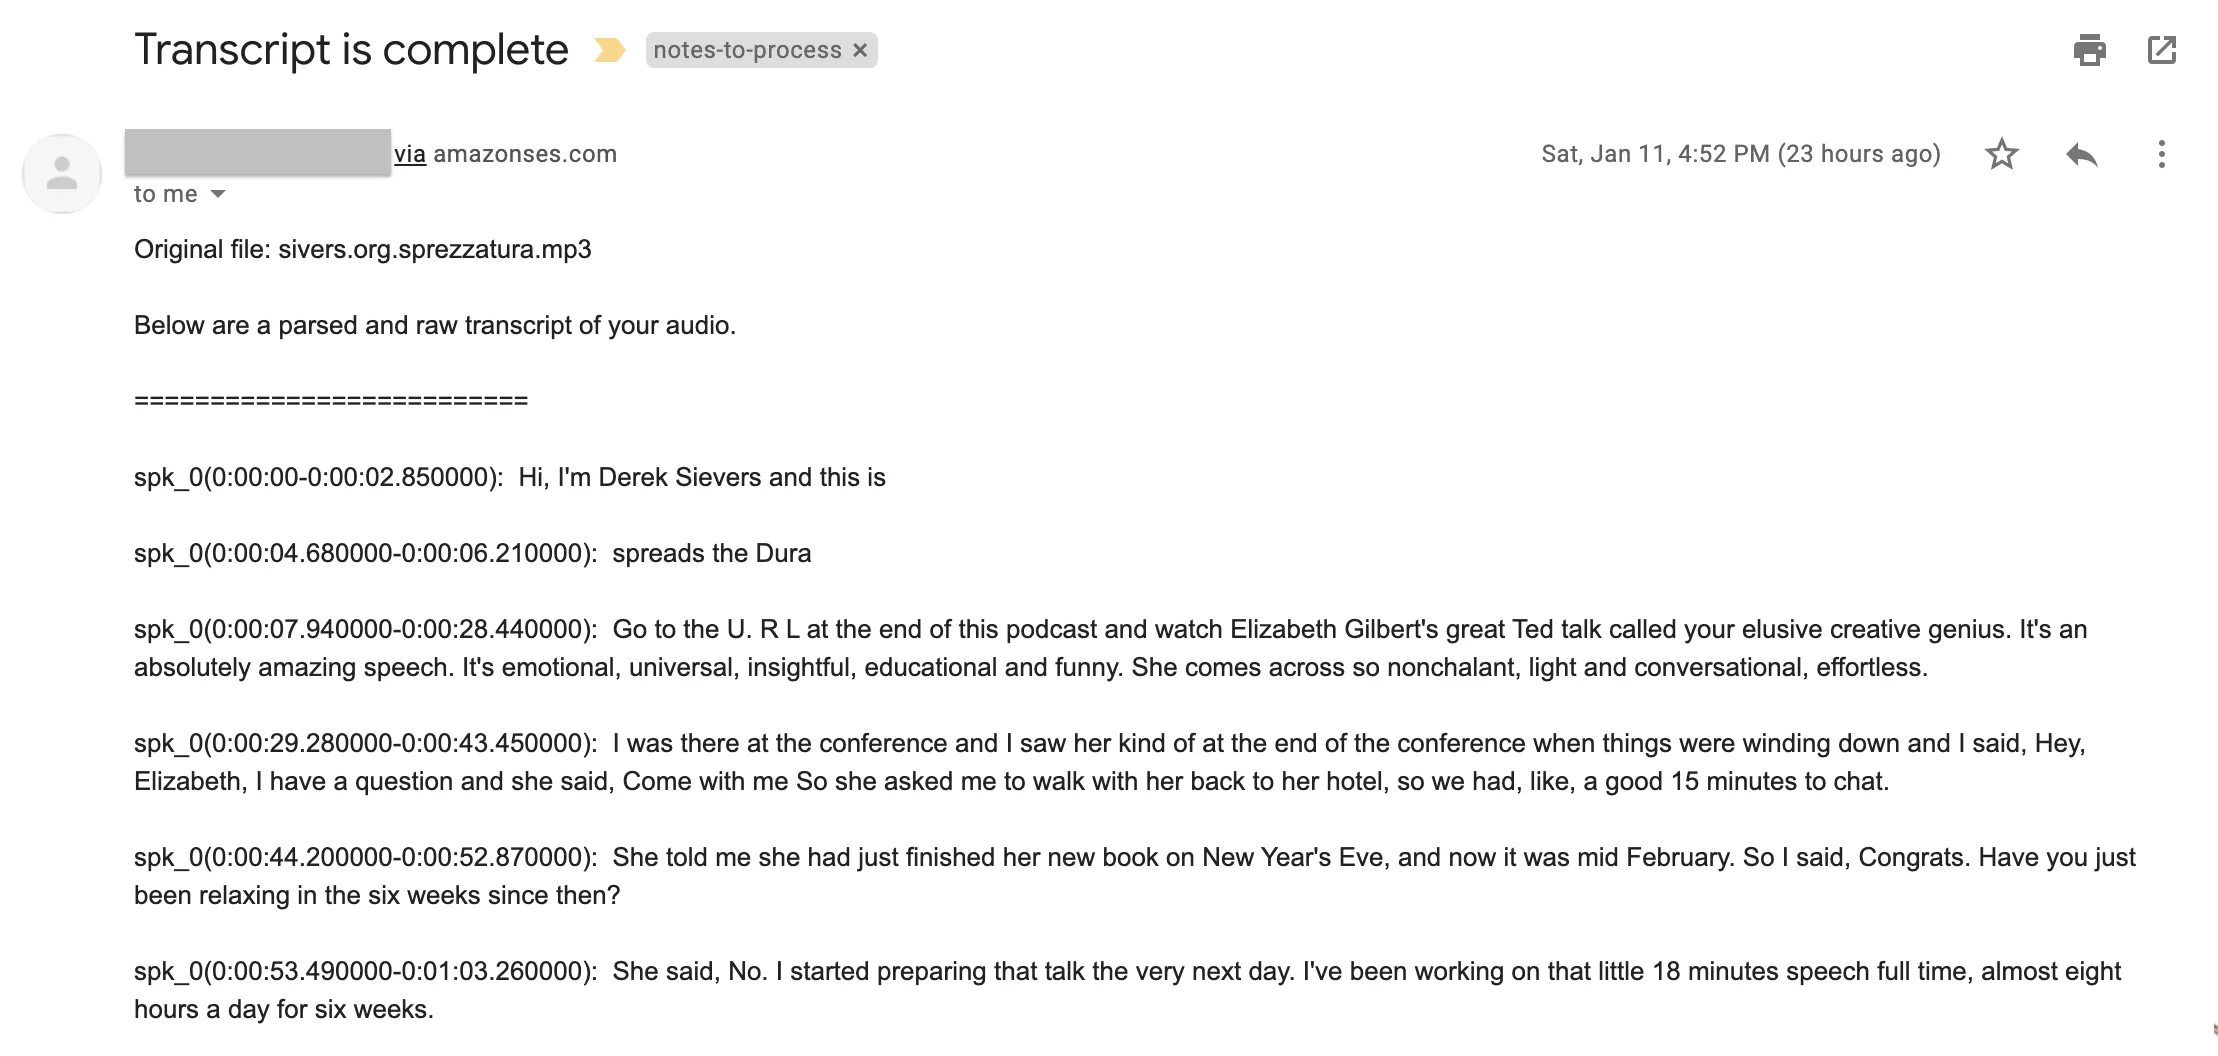Viewport: 2218px width, 1056px height.
Task: Open the sender details dropdown chevron
Action: click(x=218, y=194)
